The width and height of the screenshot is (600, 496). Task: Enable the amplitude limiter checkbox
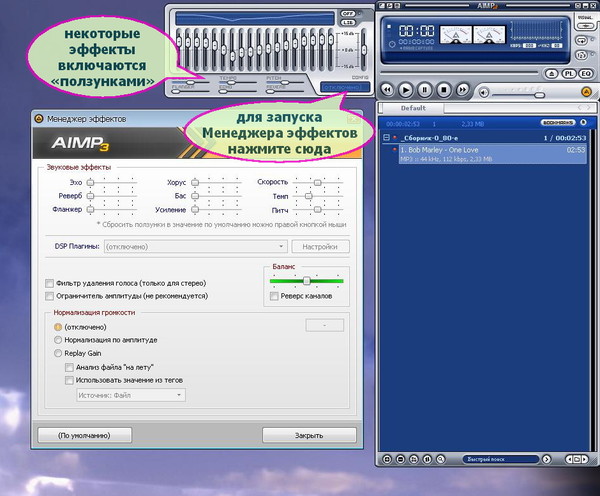point(49,296)
